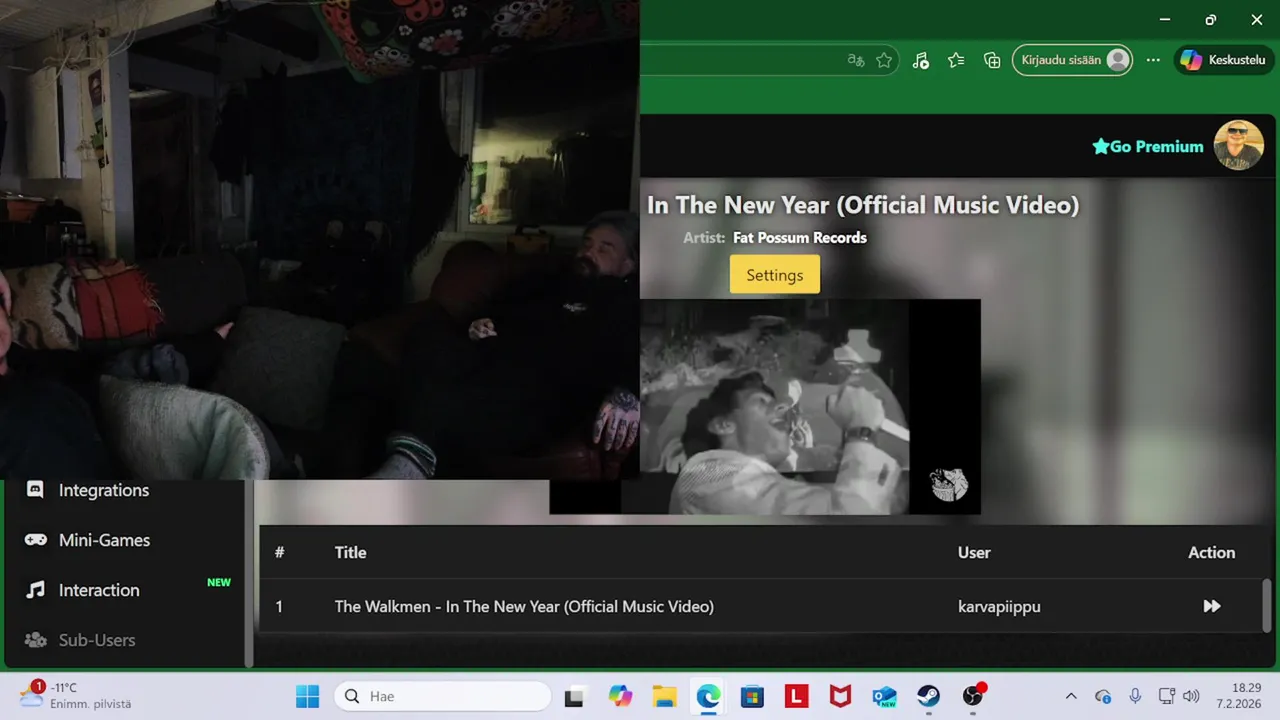Screen dimensions: 1280x720
Task: Click the Interaction music note icon
Action: [x=35, y=590]
